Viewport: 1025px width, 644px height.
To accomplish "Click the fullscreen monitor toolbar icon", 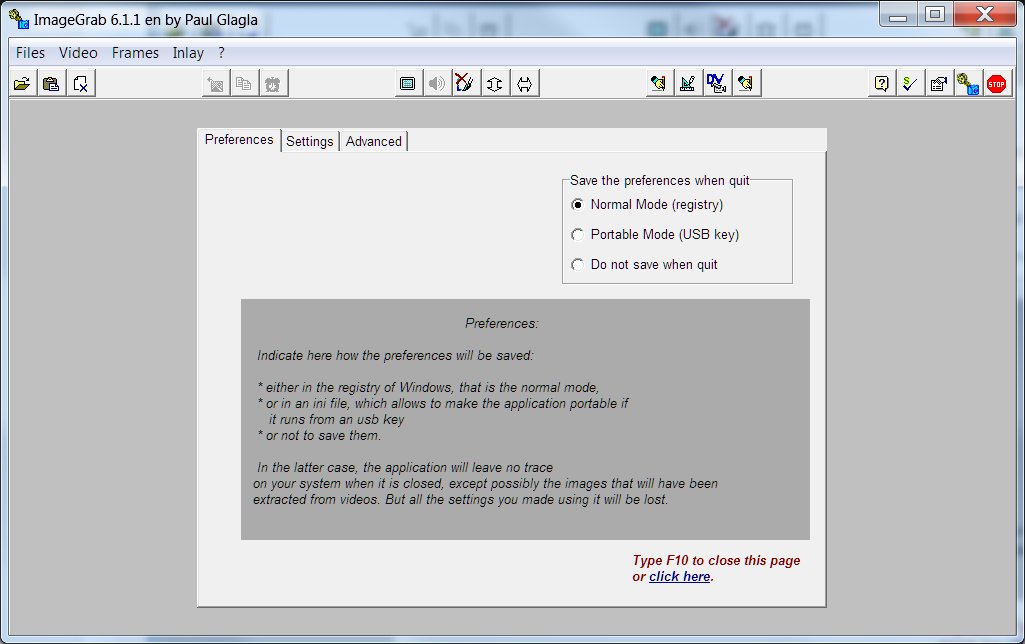I will click(407, 84).
